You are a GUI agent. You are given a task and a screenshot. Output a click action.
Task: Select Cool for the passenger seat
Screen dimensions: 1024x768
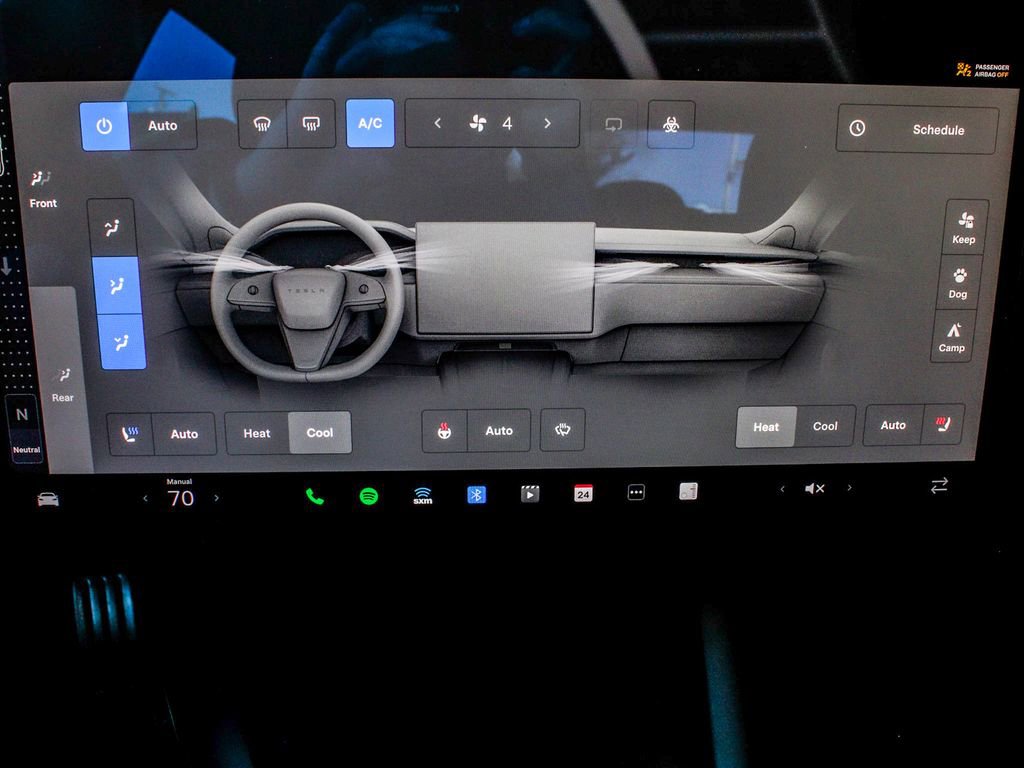(824, 426)
